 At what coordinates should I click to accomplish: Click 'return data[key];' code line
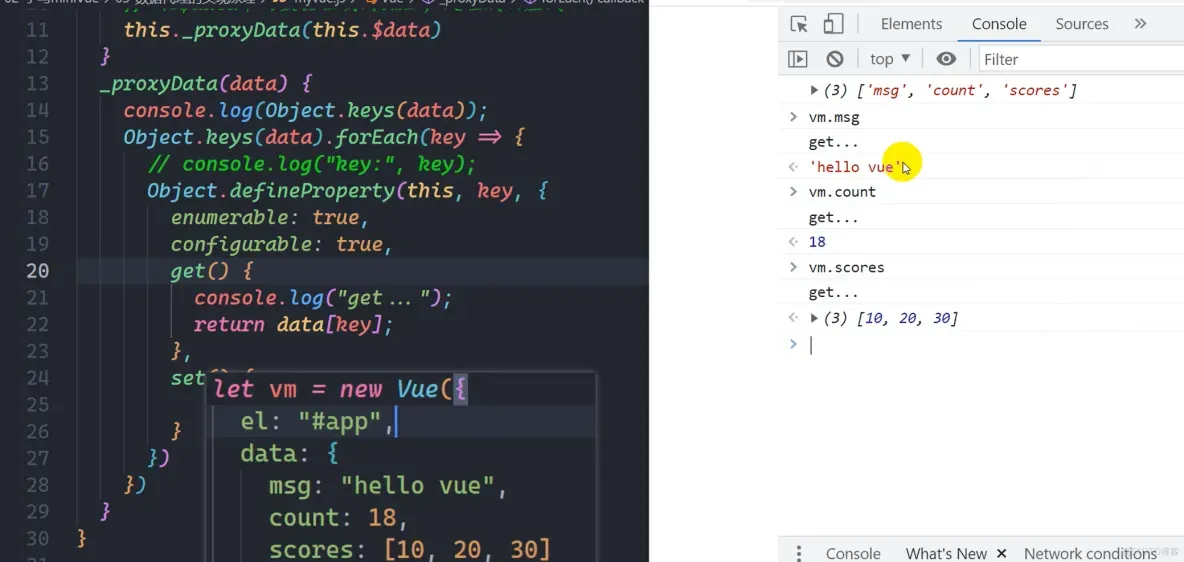tap(294, 325)
